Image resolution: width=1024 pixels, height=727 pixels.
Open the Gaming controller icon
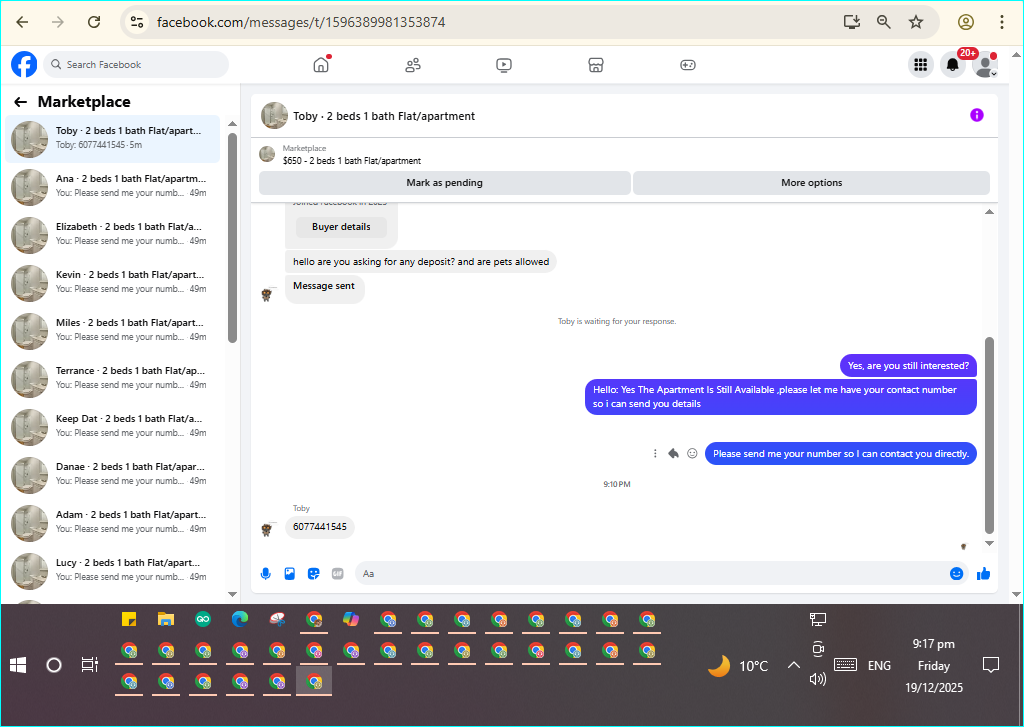point(688,65)
